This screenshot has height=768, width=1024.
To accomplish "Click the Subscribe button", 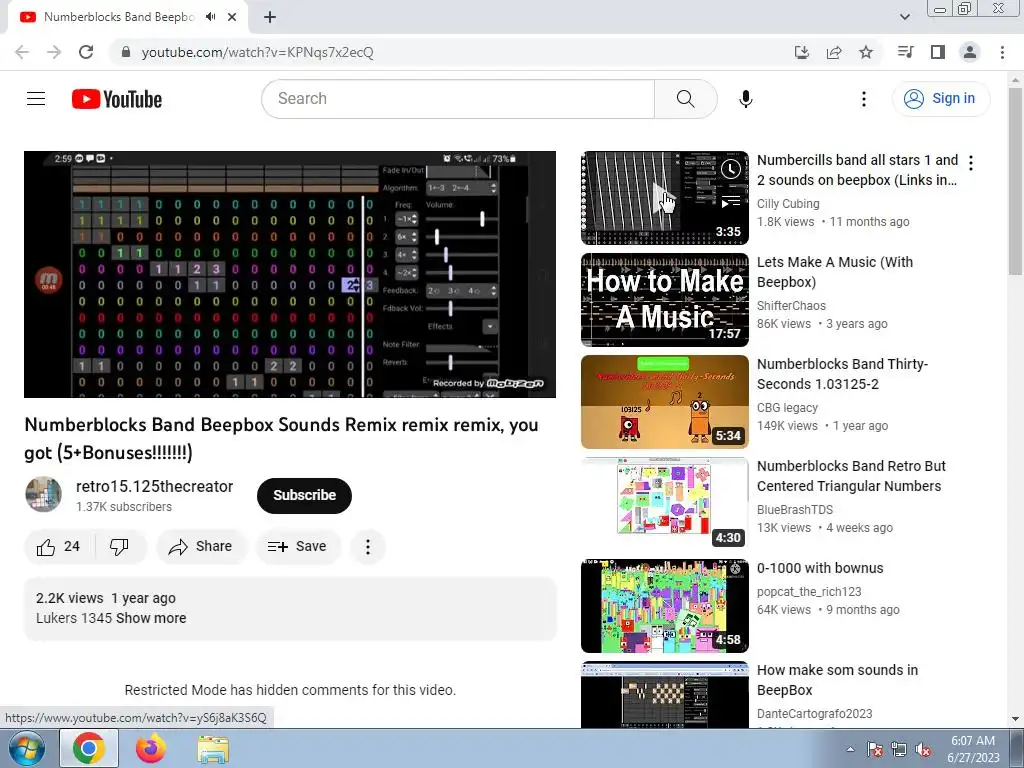I will coord(304,496).
